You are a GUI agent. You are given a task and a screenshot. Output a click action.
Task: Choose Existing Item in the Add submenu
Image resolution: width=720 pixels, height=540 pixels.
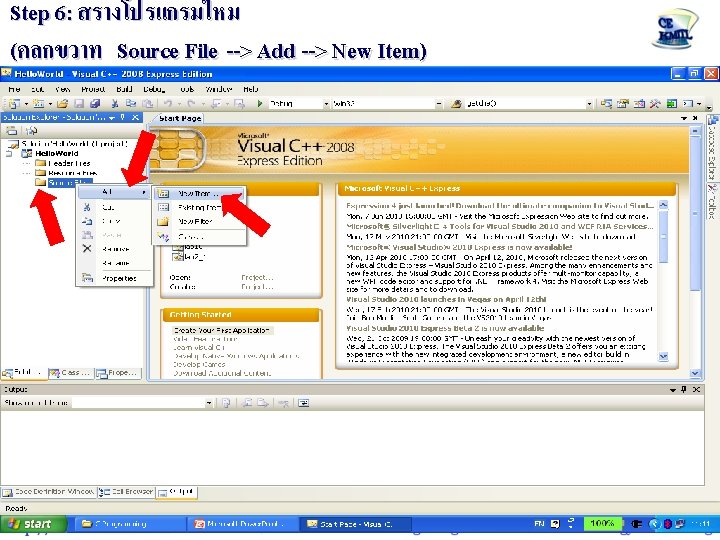tap(199, 208)
